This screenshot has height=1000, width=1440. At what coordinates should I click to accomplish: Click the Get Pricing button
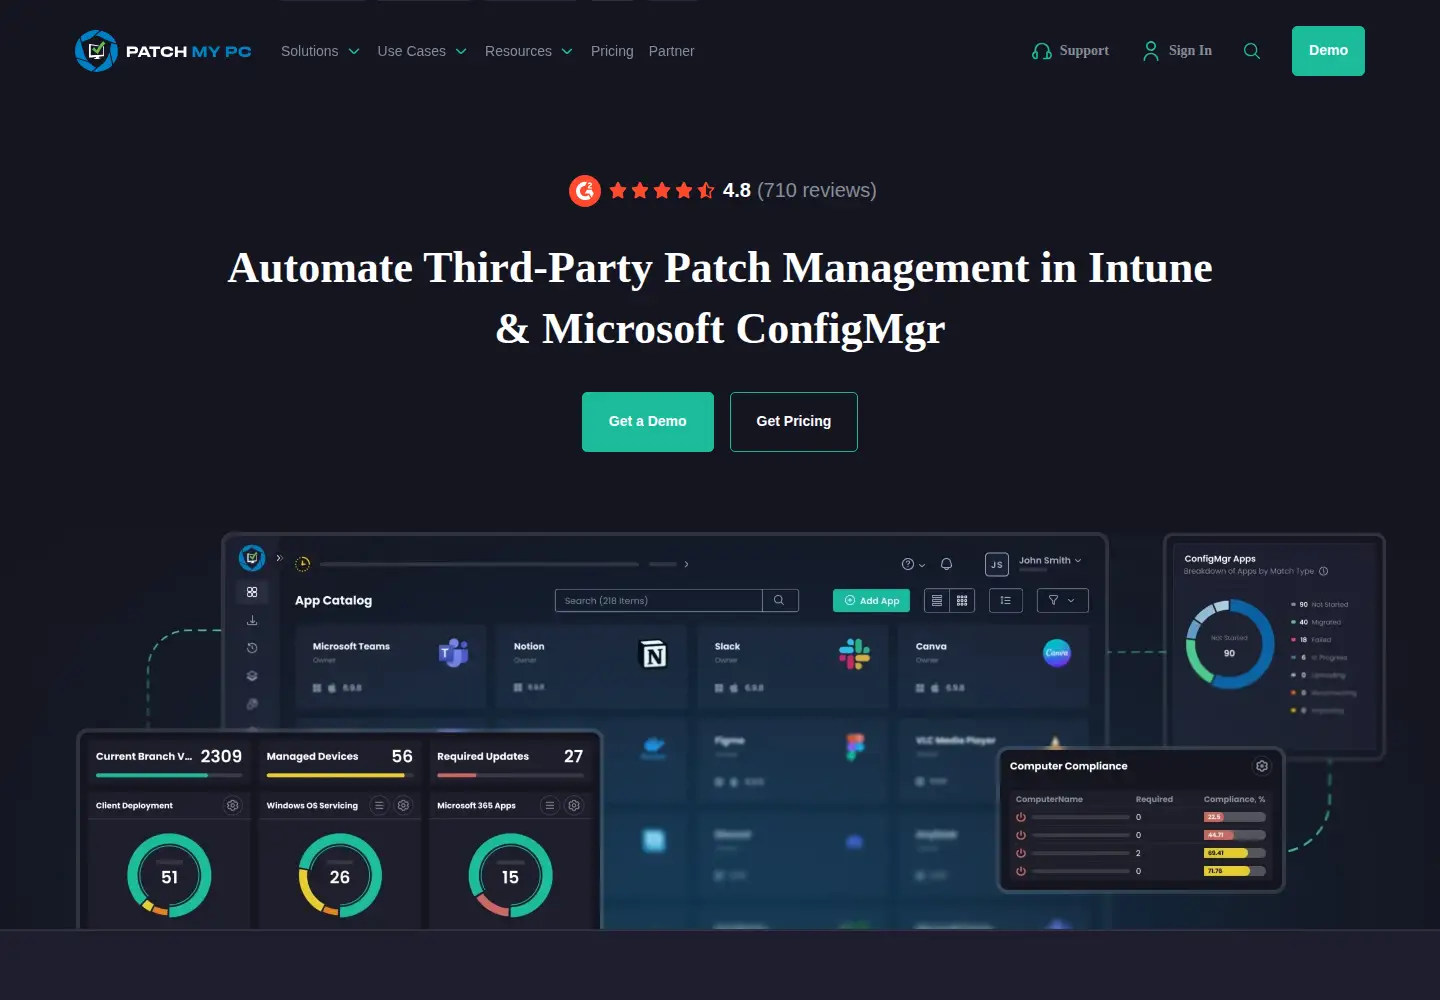(x=794, y=422)
